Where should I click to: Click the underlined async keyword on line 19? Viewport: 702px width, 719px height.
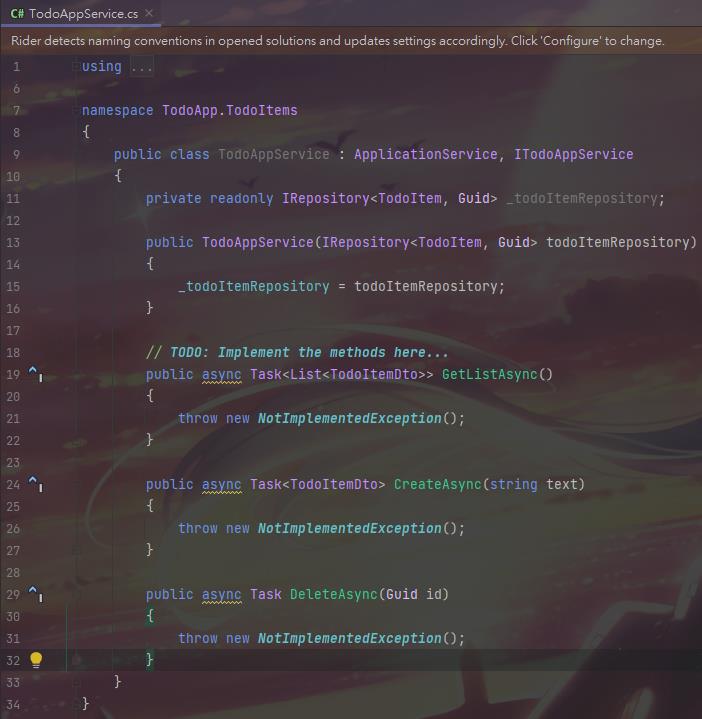(221, 374)
